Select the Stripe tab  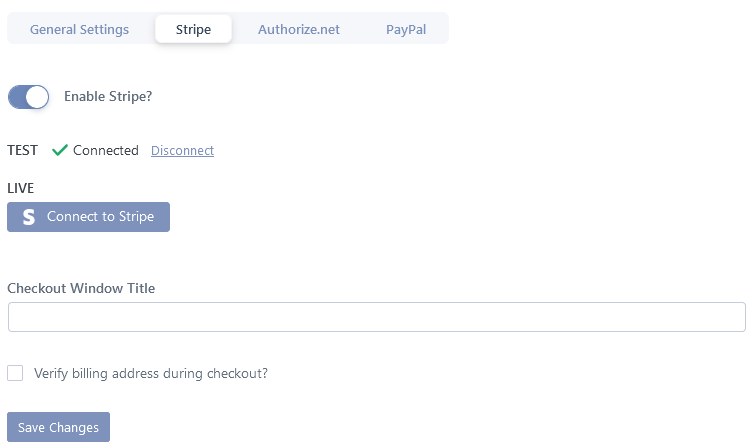[x=193, y=29]
